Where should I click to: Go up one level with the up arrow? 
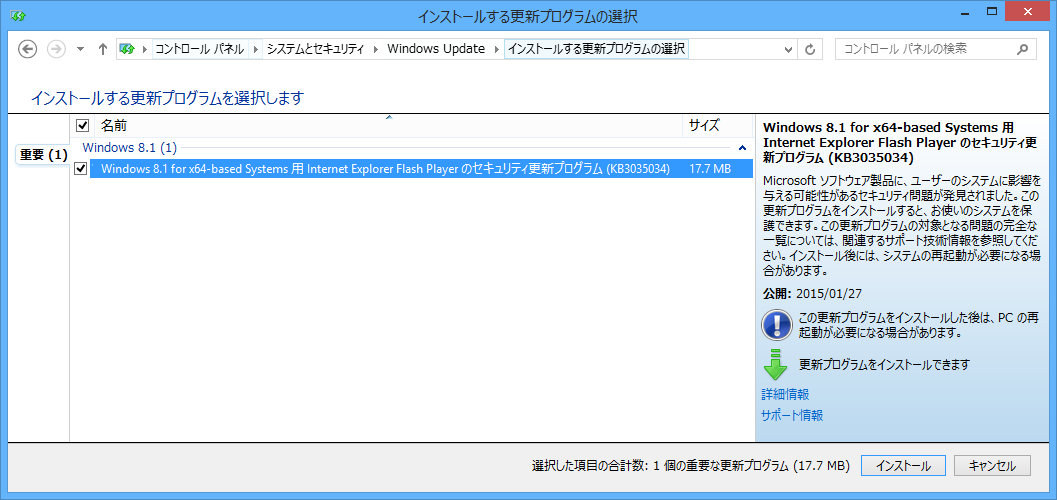pyautogui.click(x=102, y=49)
